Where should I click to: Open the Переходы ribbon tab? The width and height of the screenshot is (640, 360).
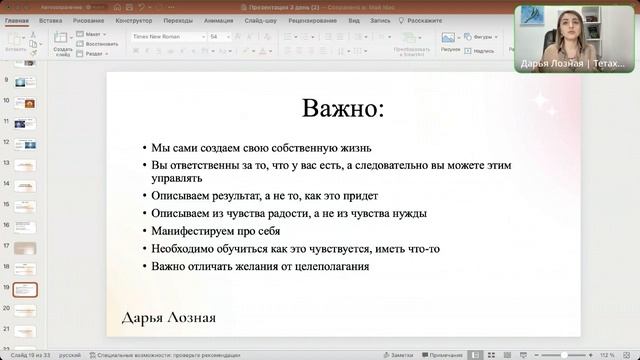point(178,20)
